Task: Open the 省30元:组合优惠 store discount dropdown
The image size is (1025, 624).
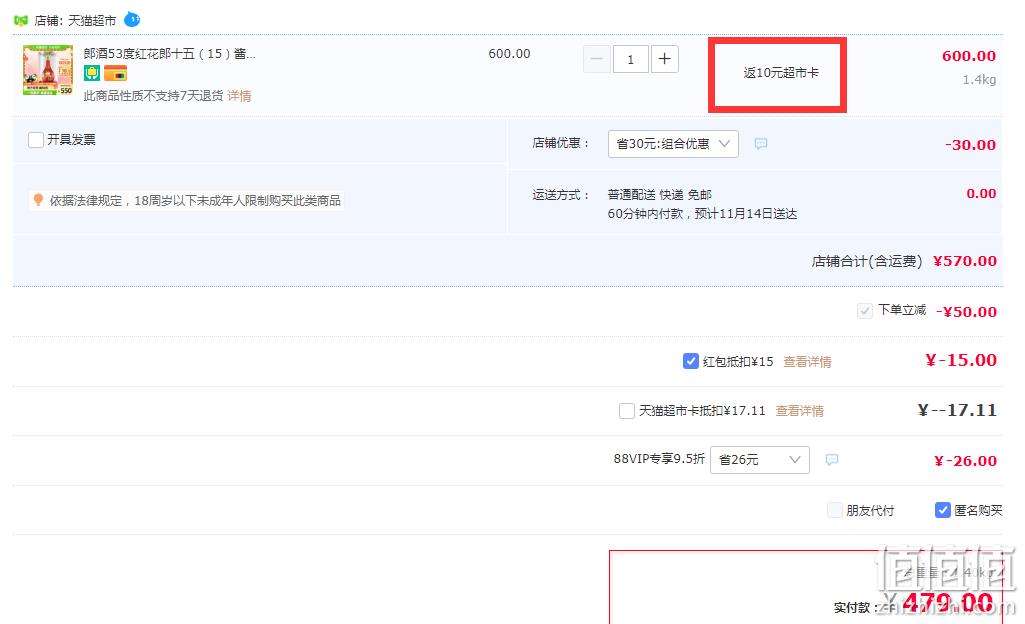Action: click(673, 144)
